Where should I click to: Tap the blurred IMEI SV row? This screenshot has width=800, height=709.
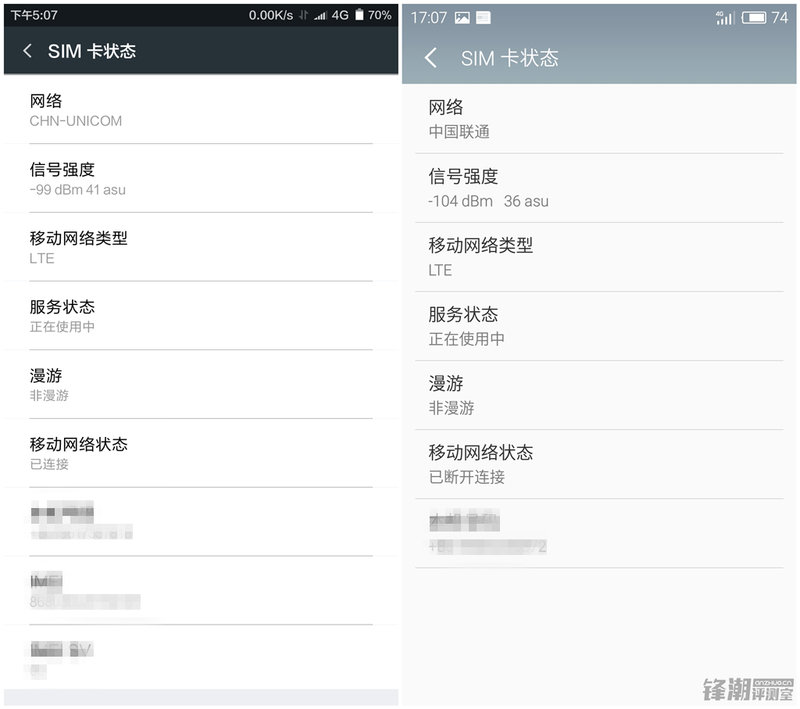point(201,657)
